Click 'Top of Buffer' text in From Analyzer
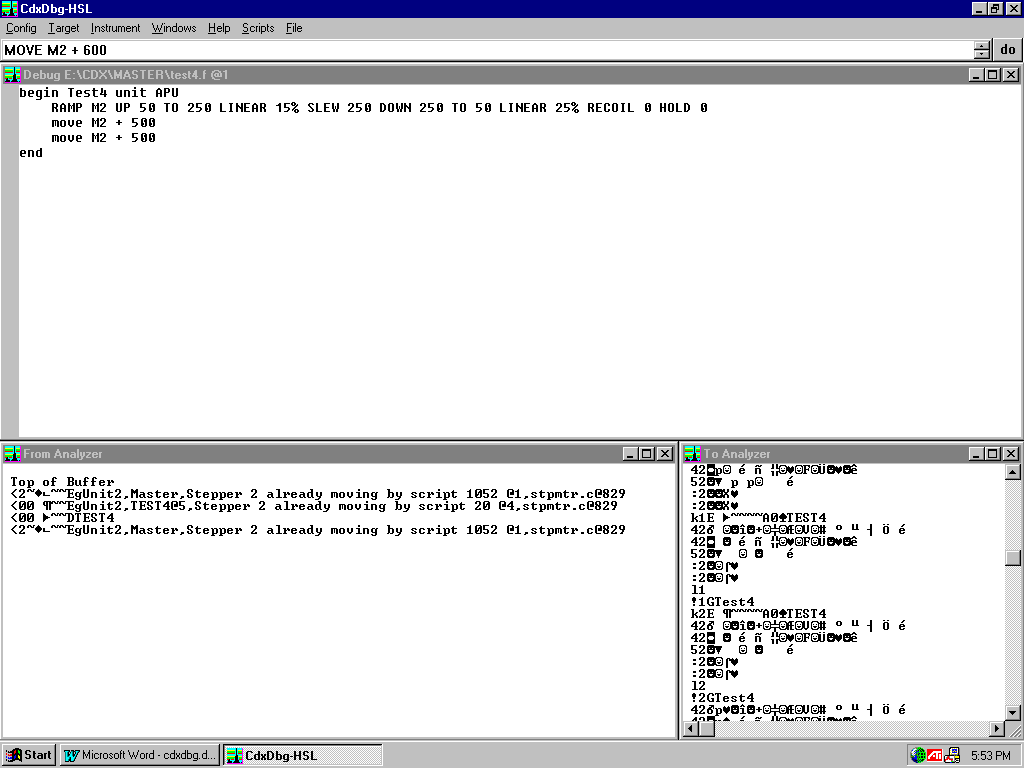This screenshot has height=768, width=1024. [62, 482]
